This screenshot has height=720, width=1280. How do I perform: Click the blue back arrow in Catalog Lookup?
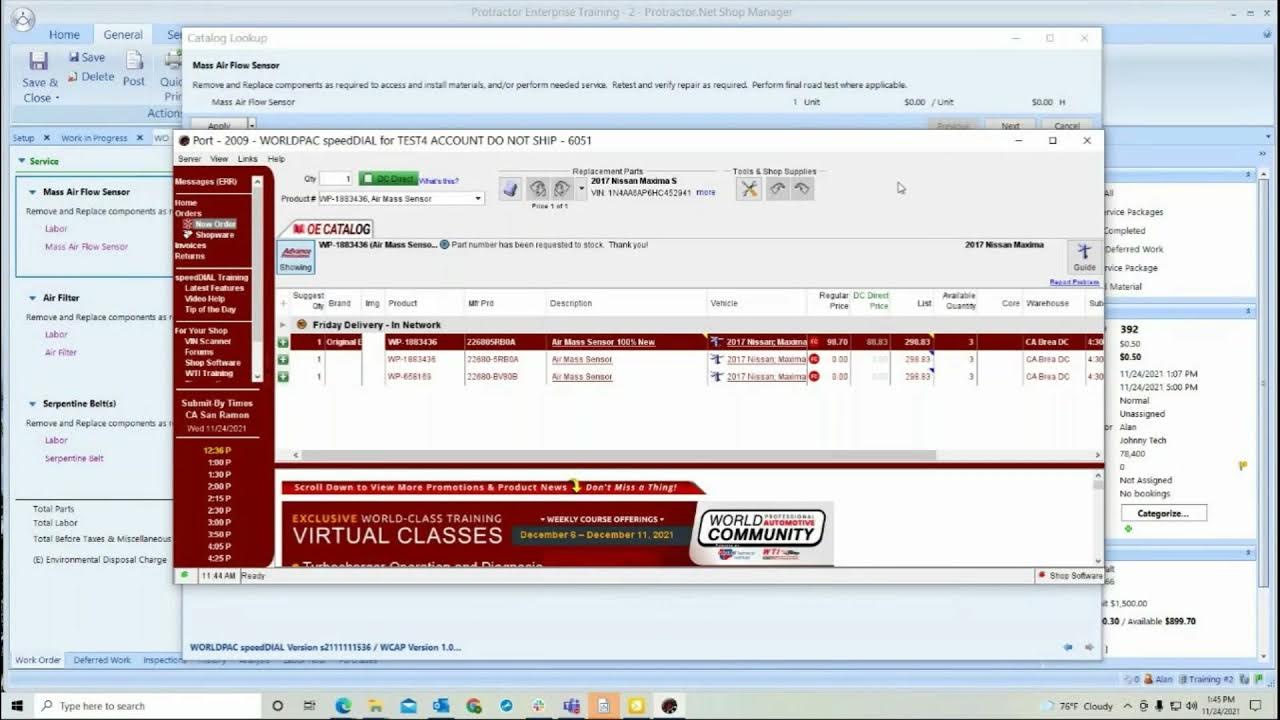[x=1068, y=647]
